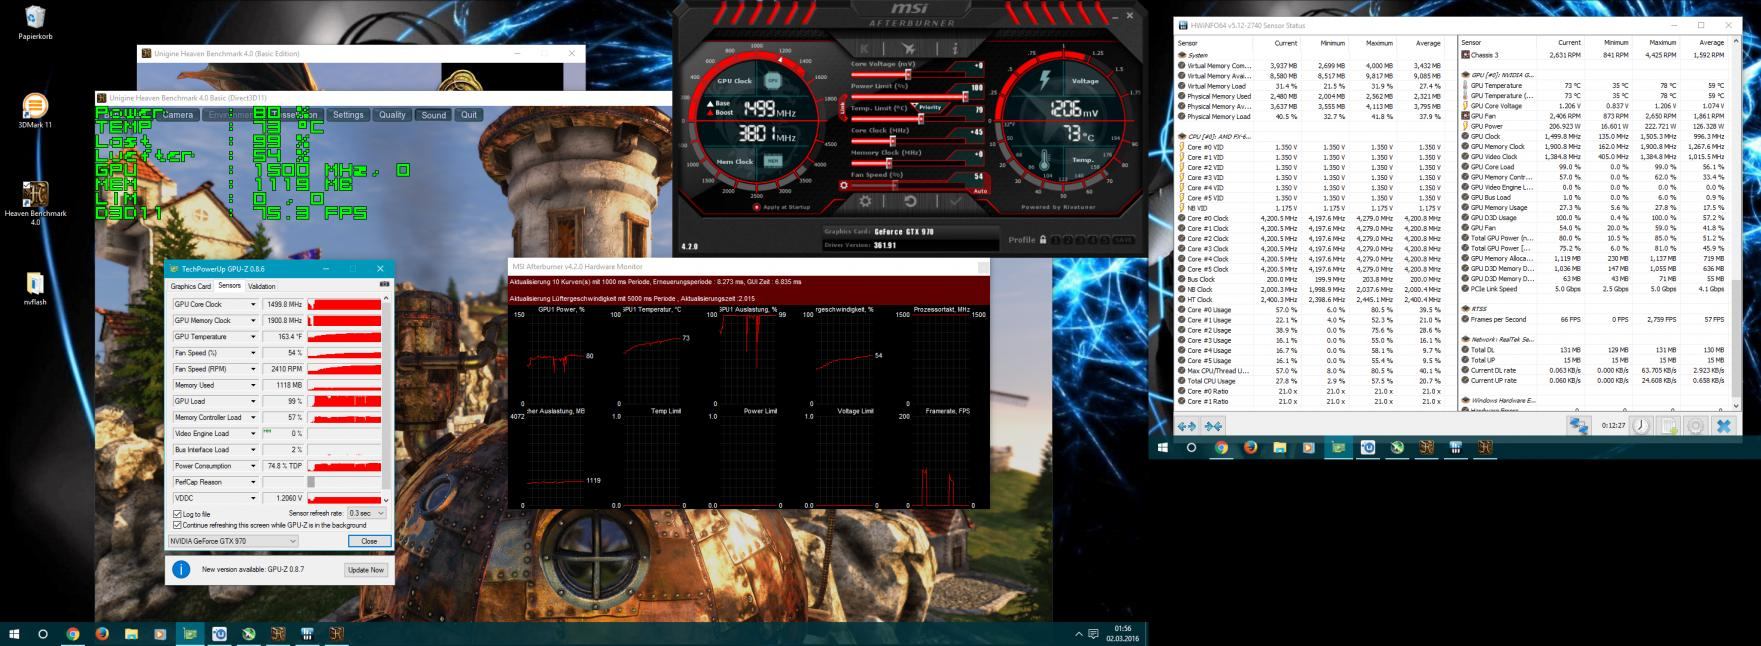Screen dimensions: 1761x646
Task: Open GPU Temperature sensor dropdown
Action: (x=253, y=337)
